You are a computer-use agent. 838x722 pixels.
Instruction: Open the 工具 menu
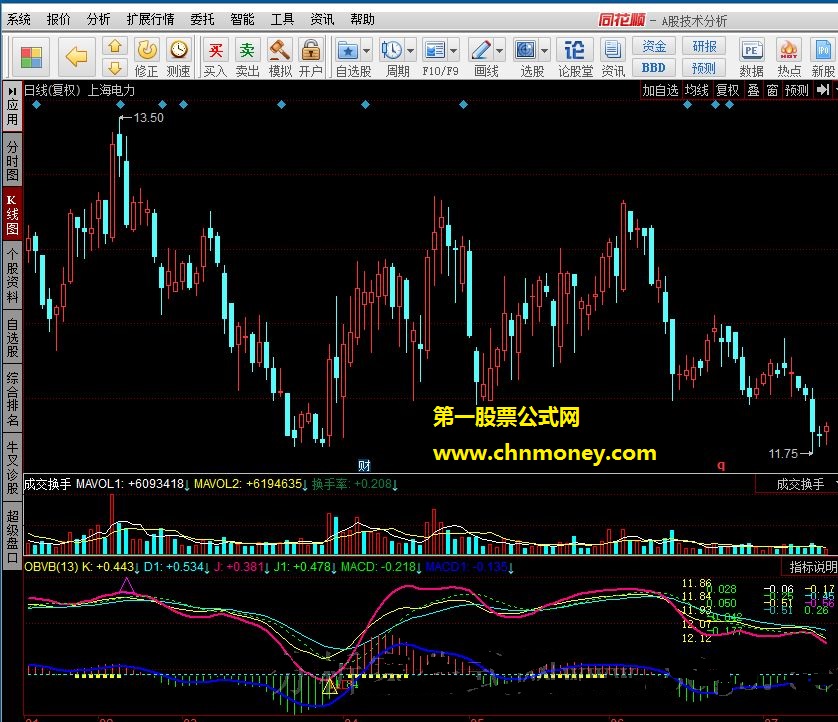(x=282, y=20)
